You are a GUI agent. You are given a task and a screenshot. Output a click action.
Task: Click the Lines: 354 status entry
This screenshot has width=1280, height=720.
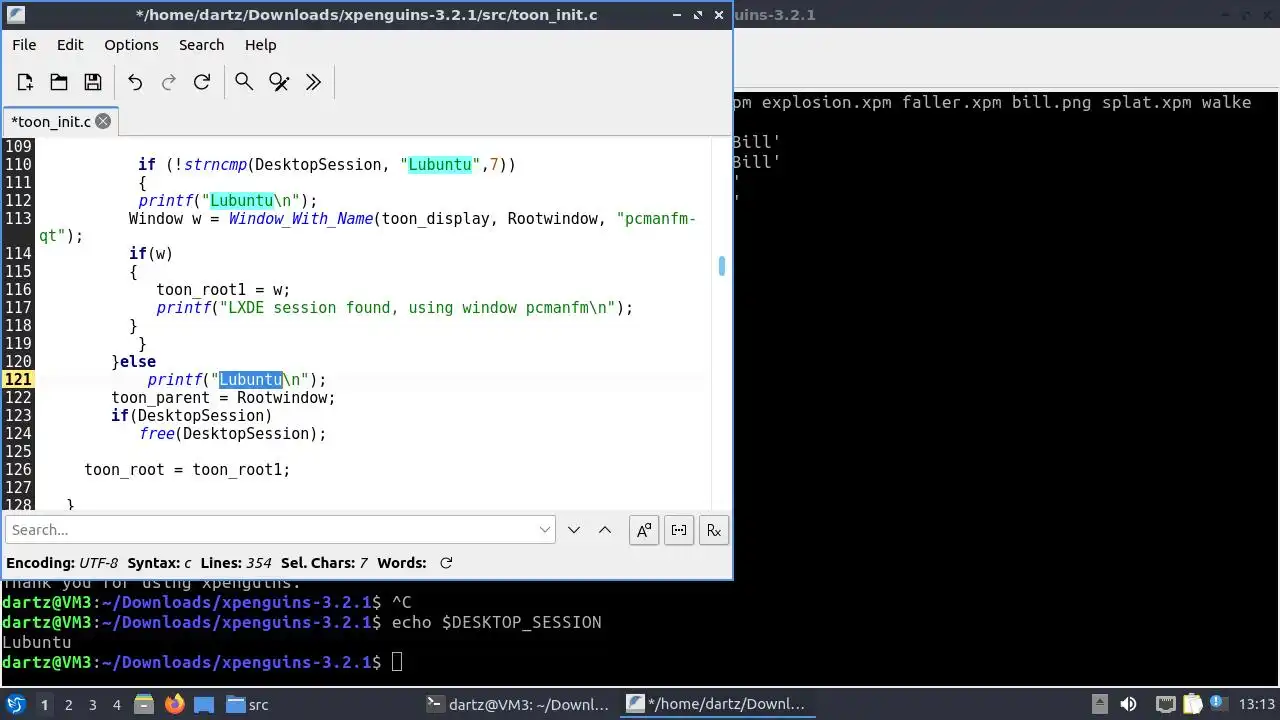[x=236, y=563]
